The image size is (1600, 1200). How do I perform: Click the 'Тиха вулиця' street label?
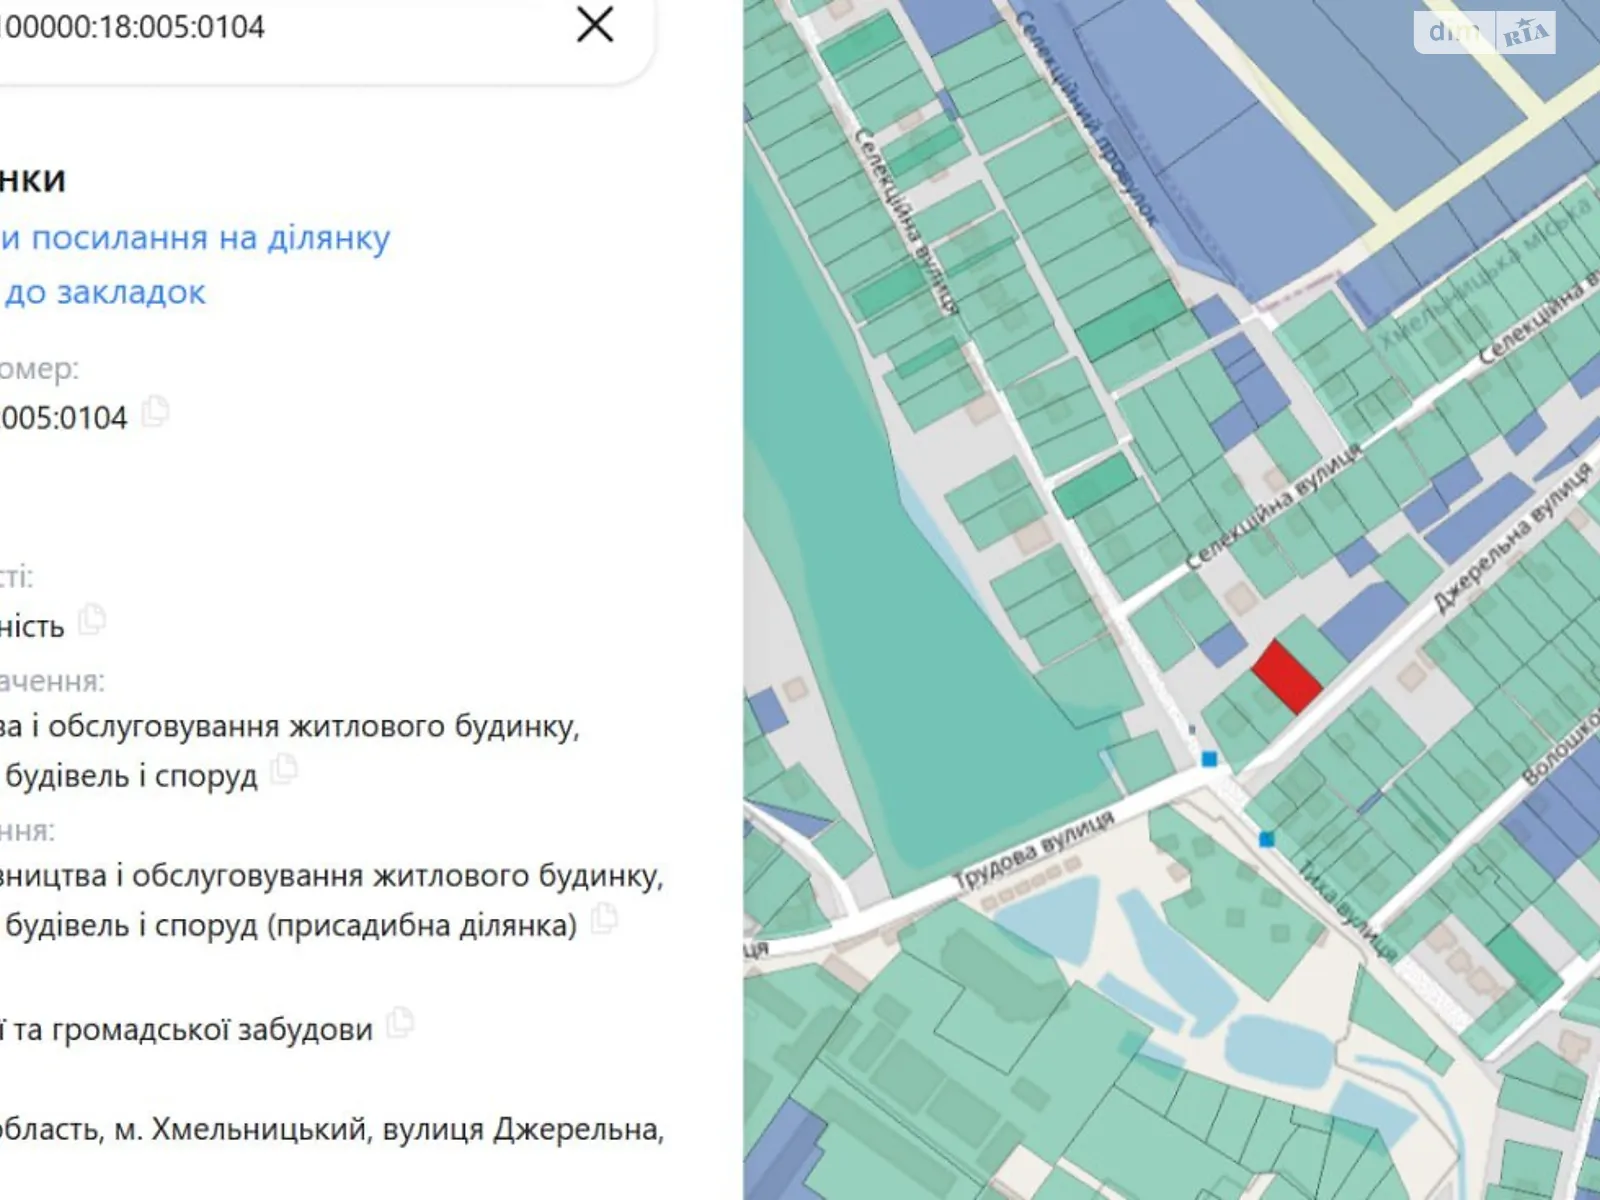(x=1346, y=908)
